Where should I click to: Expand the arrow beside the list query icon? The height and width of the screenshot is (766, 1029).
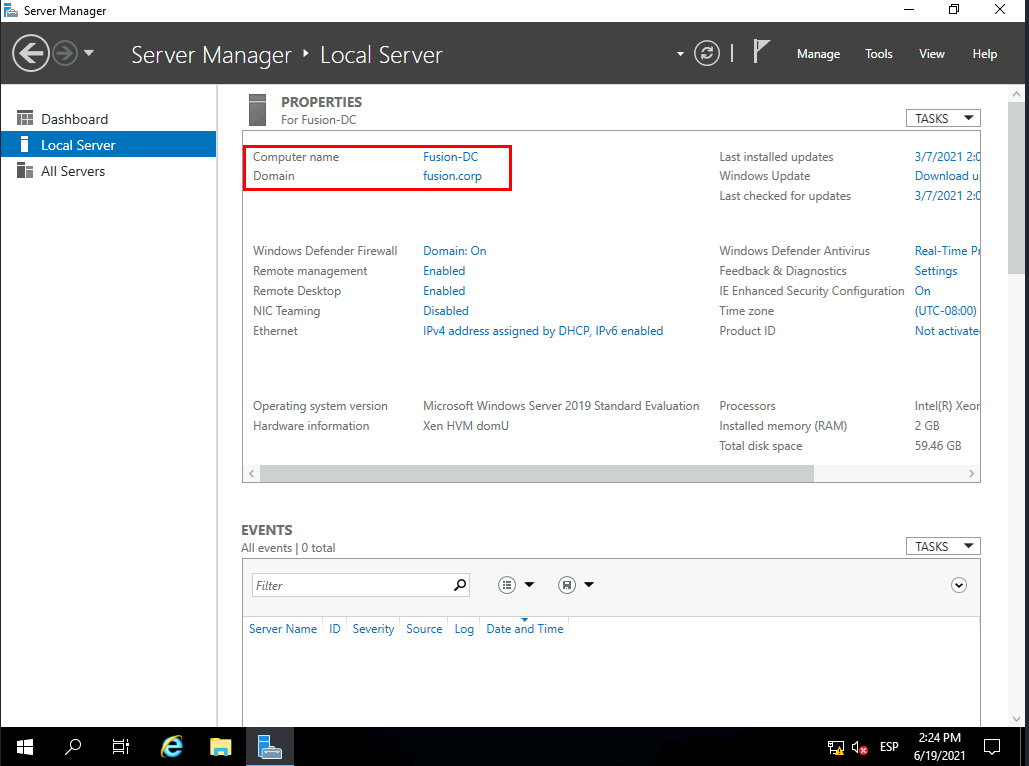(529, 585)
